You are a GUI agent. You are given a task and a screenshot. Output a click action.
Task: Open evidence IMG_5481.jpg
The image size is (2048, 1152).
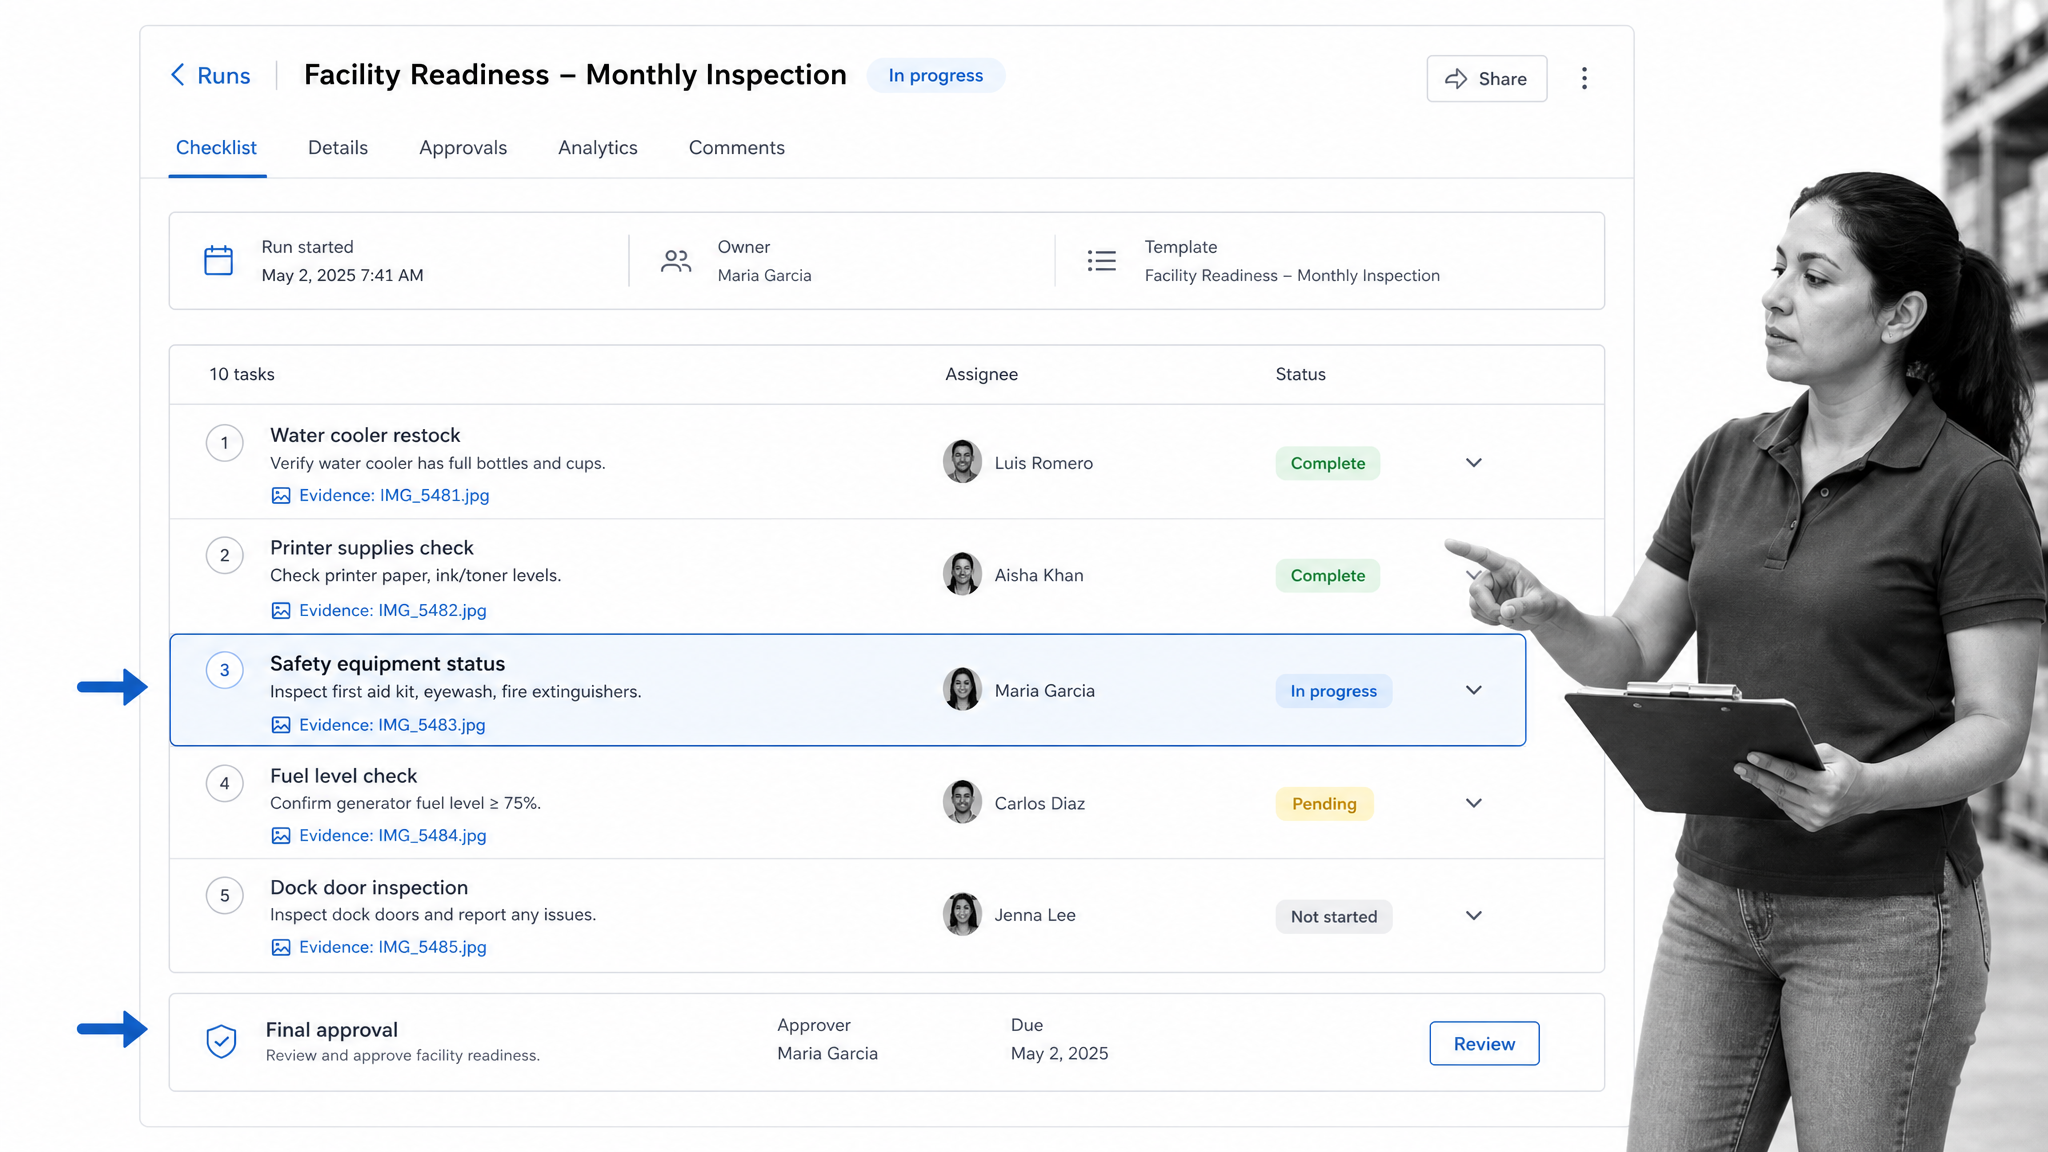(394, 495)
